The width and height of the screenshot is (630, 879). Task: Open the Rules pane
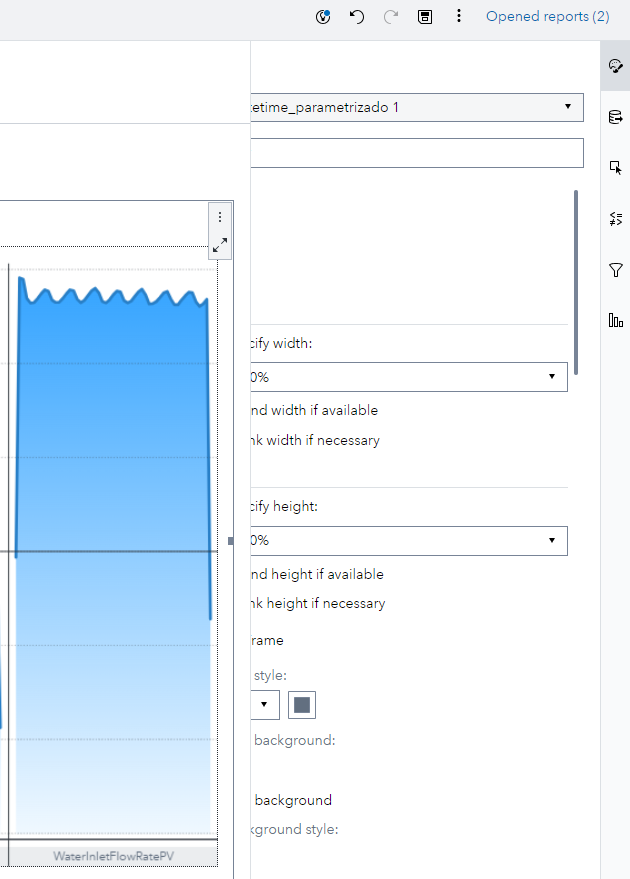pyautogui.click(x=615, y=218)
